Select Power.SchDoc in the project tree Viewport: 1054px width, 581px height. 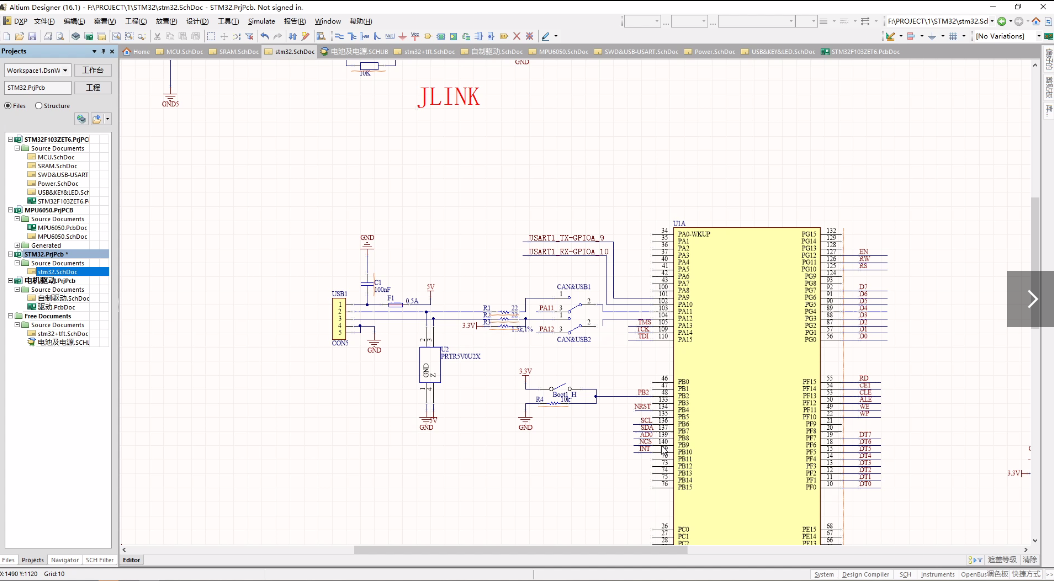58,183
